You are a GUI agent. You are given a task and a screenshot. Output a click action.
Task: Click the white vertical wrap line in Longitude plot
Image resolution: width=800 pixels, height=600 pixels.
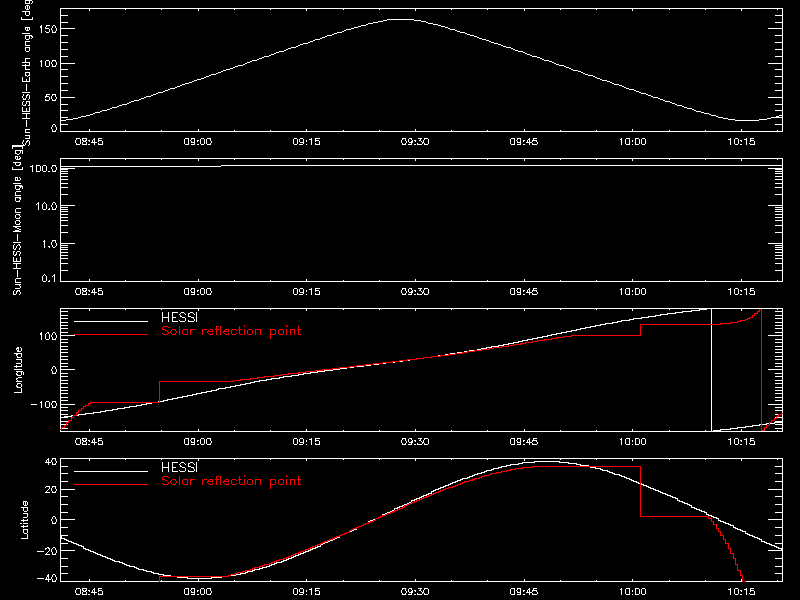coord(711,370)
